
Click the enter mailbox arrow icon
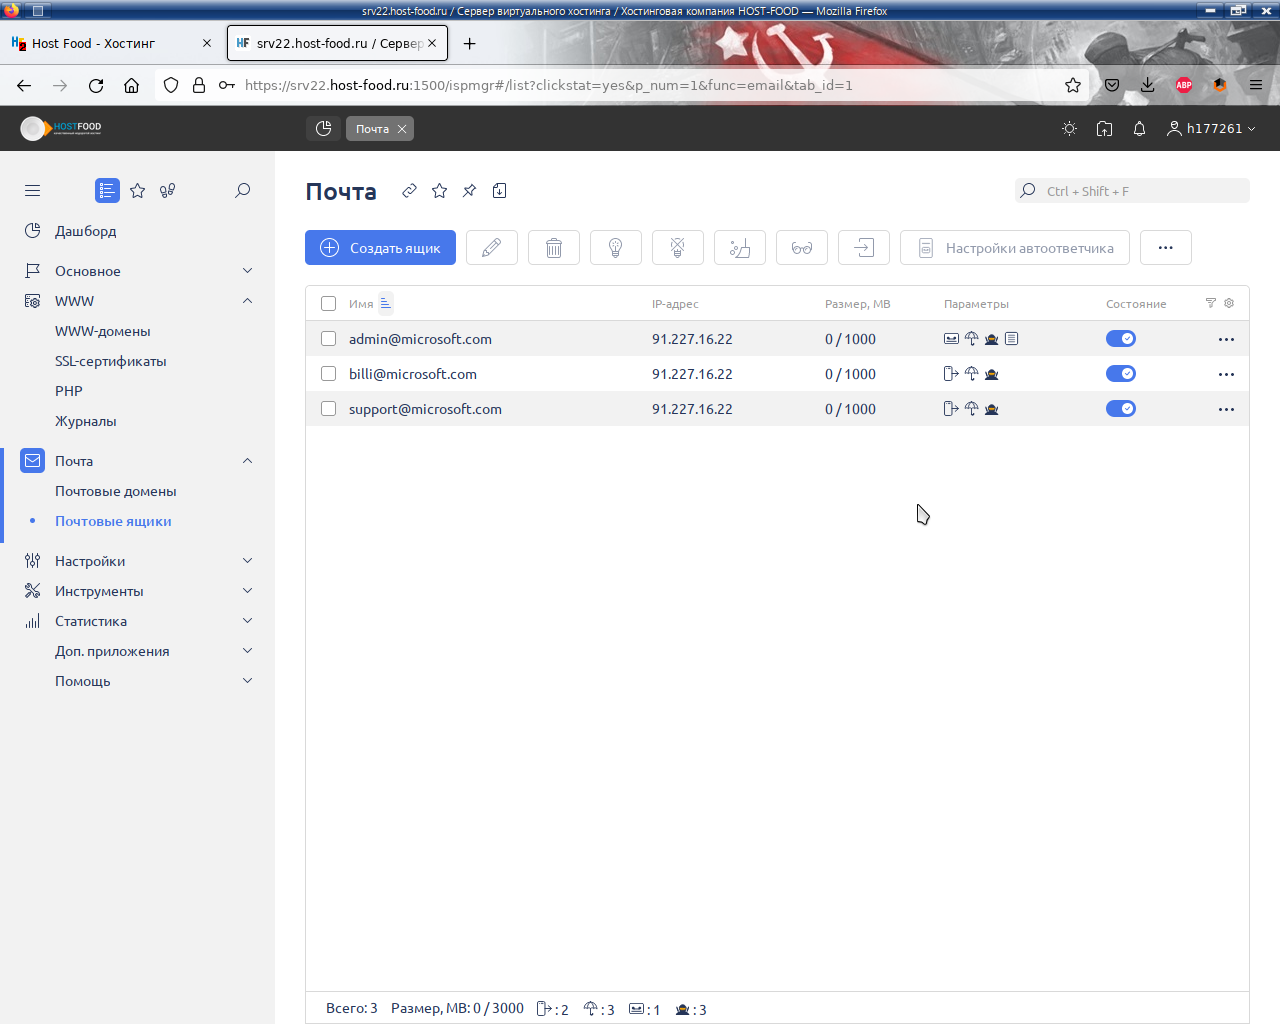tap(864, 248)
